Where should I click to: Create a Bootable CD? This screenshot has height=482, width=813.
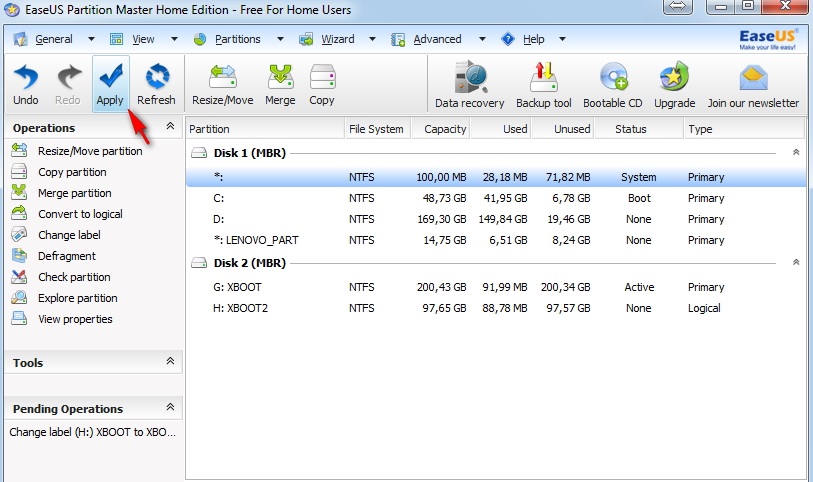click(613, 85)
